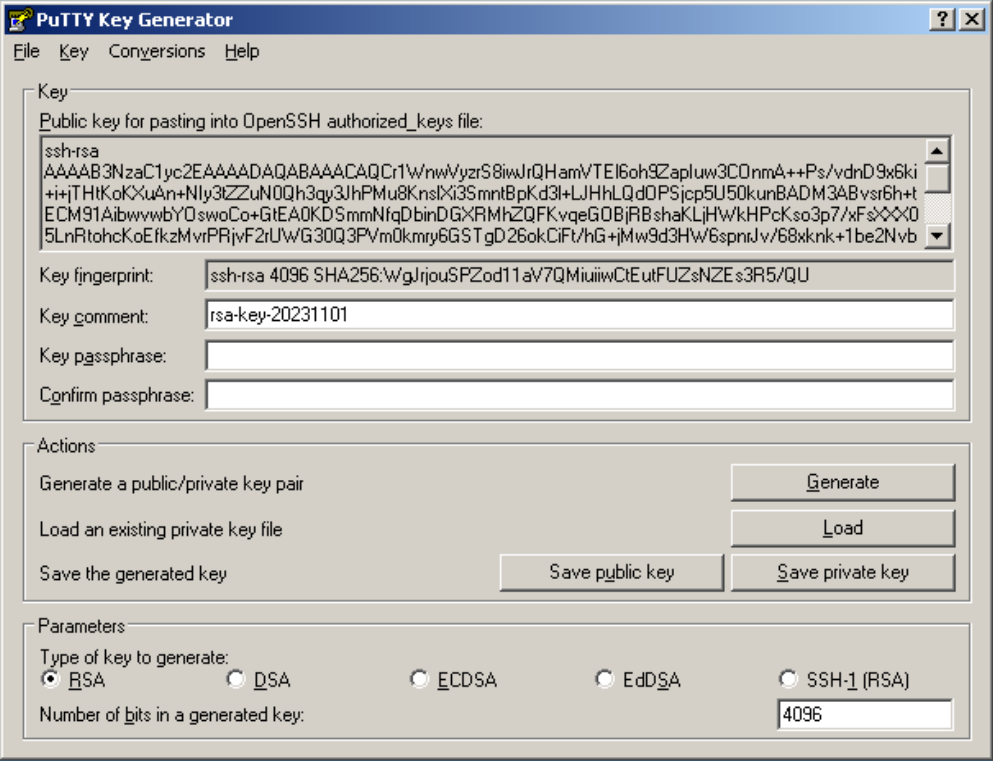Screen dimensions: 993x761
Task: Click the number of bits field showing 4096
Action: [x=864, y=714]
